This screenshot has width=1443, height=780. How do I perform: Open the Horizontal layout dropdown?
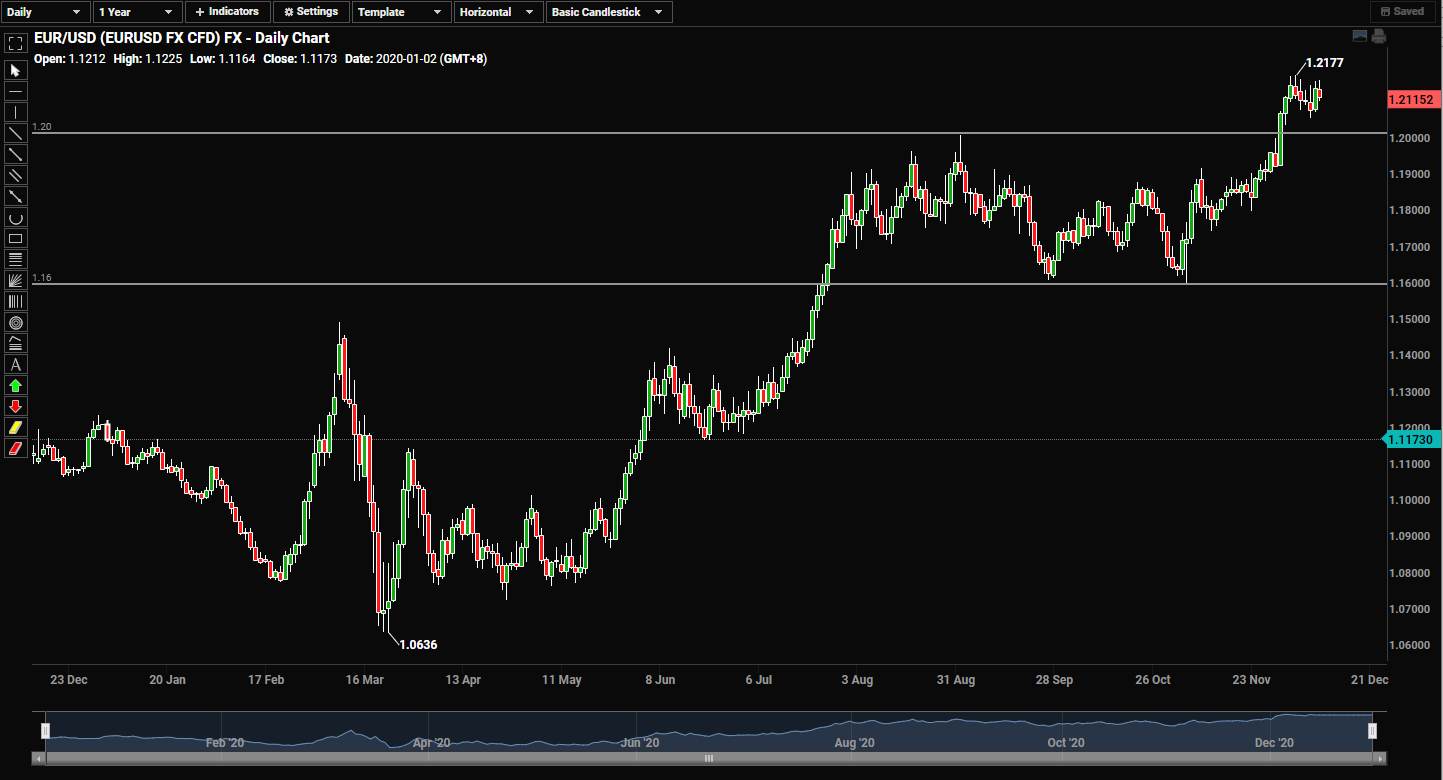tap(498, 12)
